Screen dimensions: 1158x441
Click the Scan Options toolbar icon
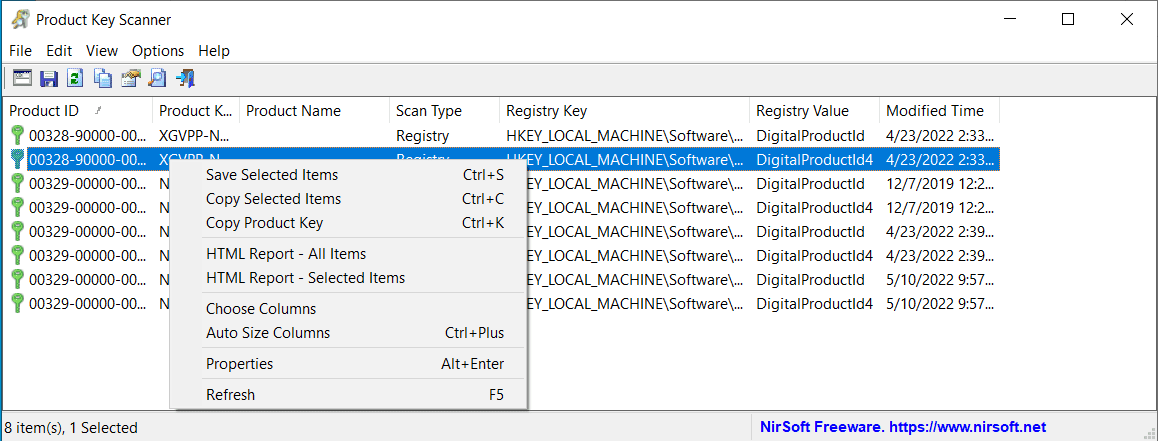[x=22, y=78]
